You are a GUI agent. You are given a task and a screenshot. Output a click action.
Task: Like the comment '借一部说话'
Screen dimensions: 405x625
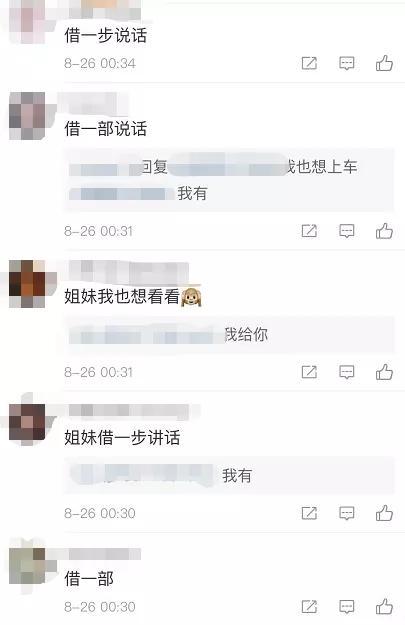(384, 231)
